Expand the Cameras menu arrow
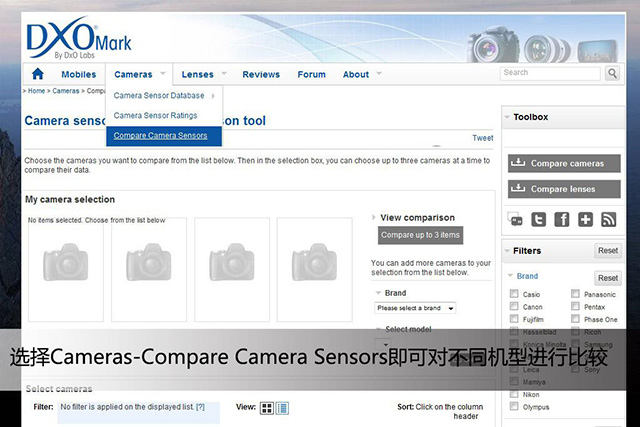 (163, 73)
